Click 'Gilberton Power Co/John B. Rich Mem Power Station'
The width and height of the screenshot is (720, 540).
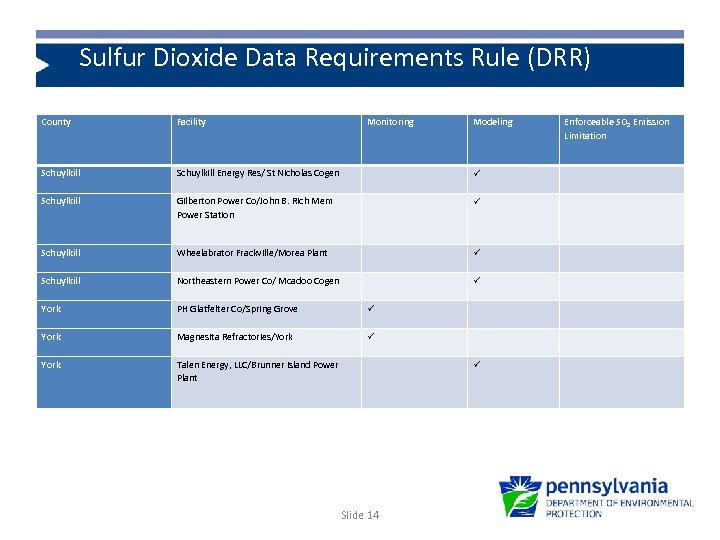(266, 219)
